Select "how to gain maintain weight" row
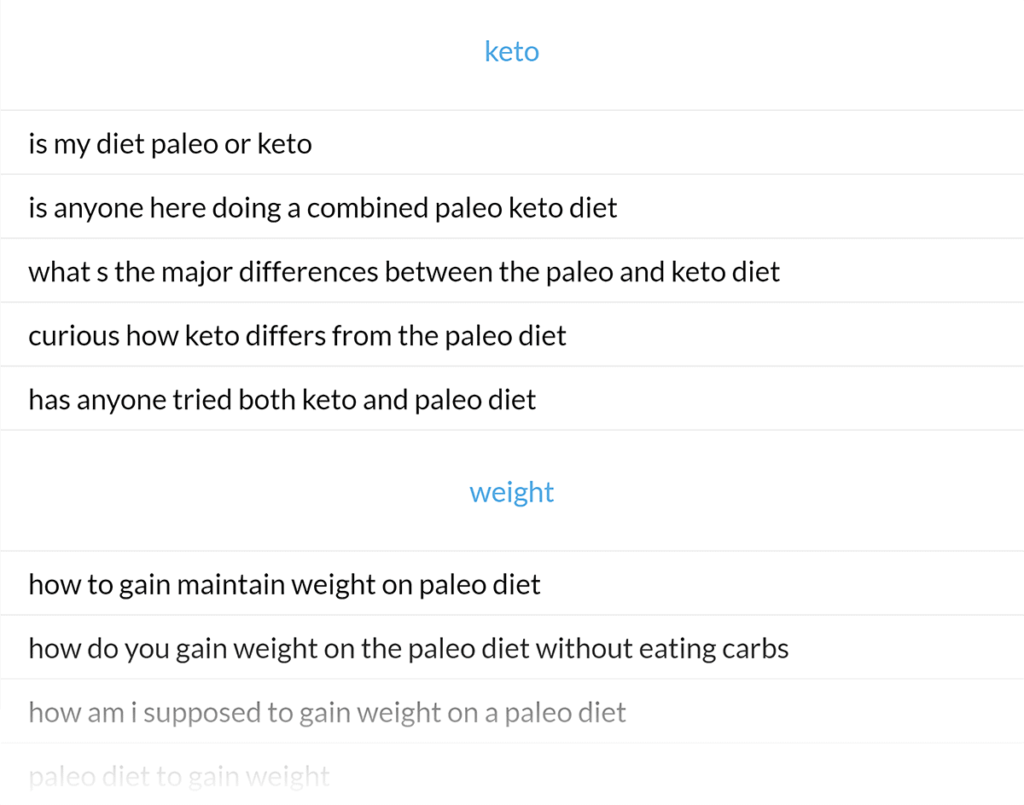Image resolution: width=1024 pixels, height=805 pixels. click(x=284, y=584)
